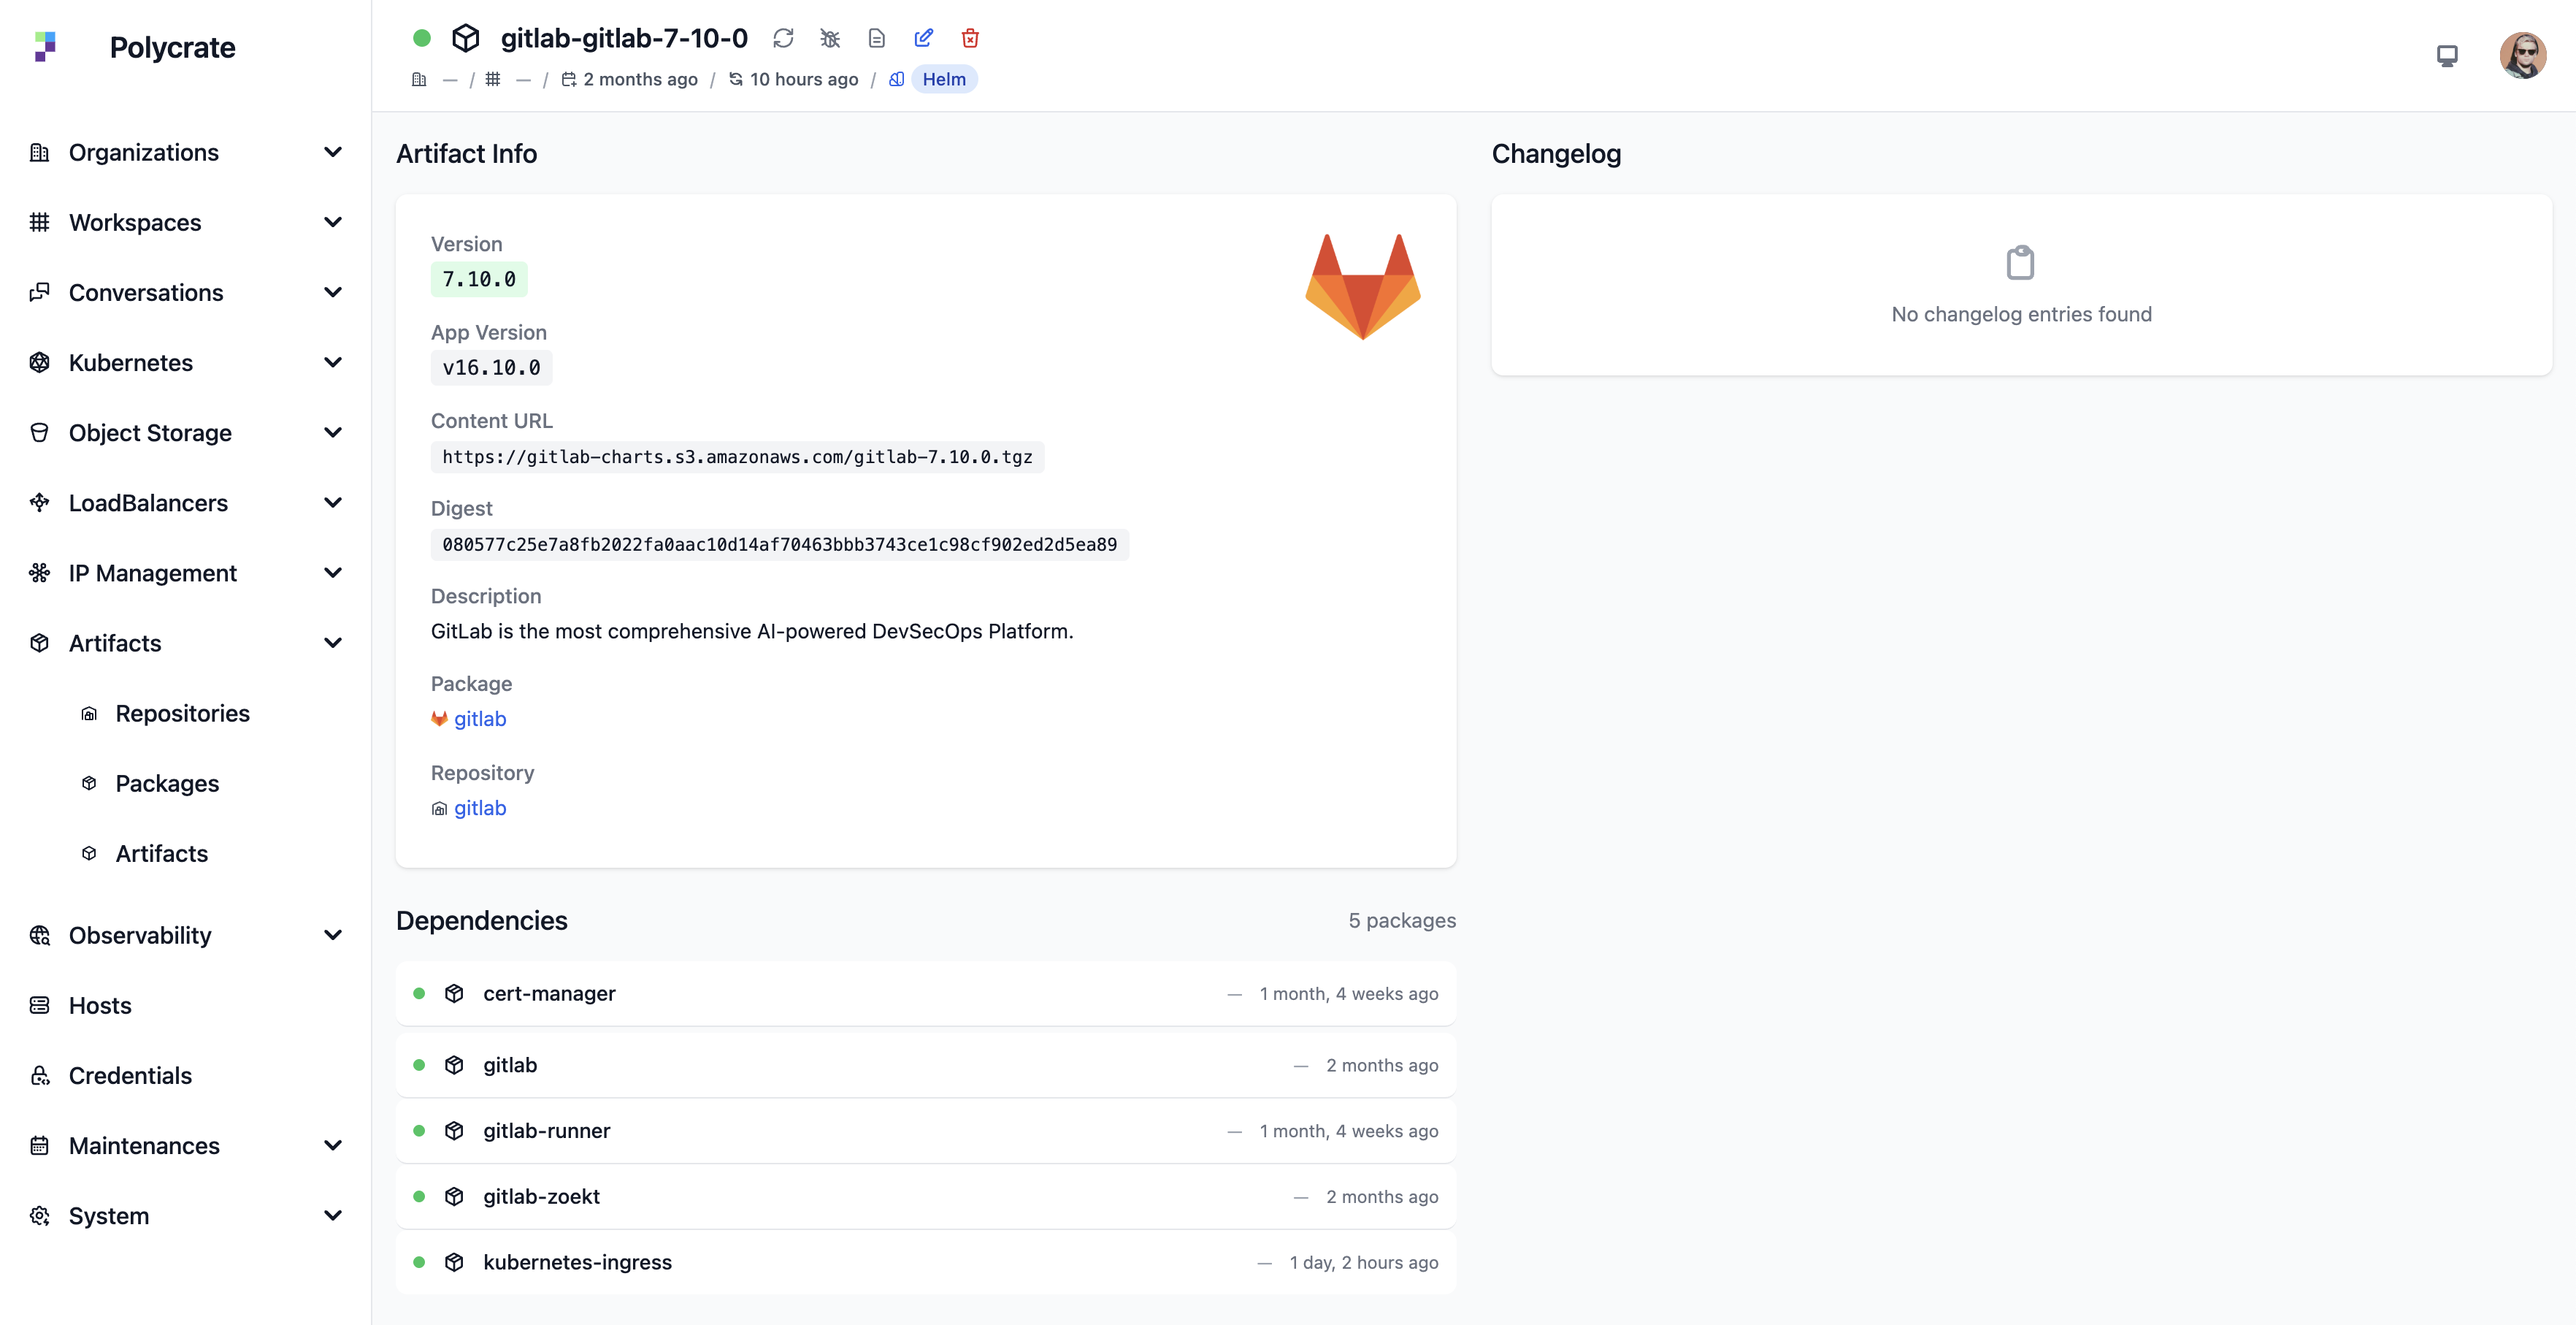Click the cube icon in the cert-manager row

click(454, 993)
